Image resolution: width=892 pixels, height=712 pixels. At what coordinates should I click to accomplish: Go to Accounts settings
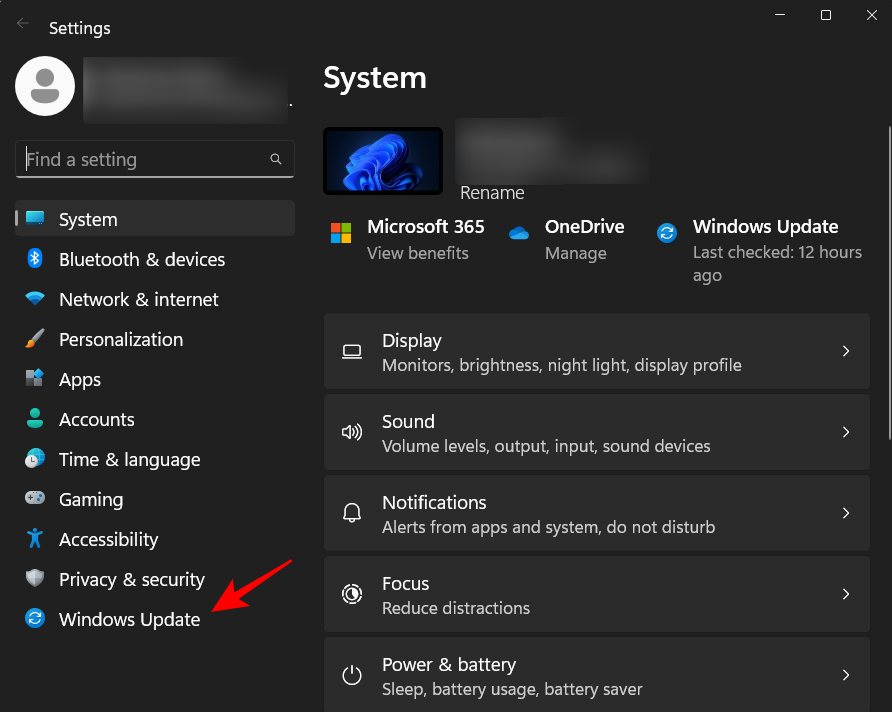point(155,419)
